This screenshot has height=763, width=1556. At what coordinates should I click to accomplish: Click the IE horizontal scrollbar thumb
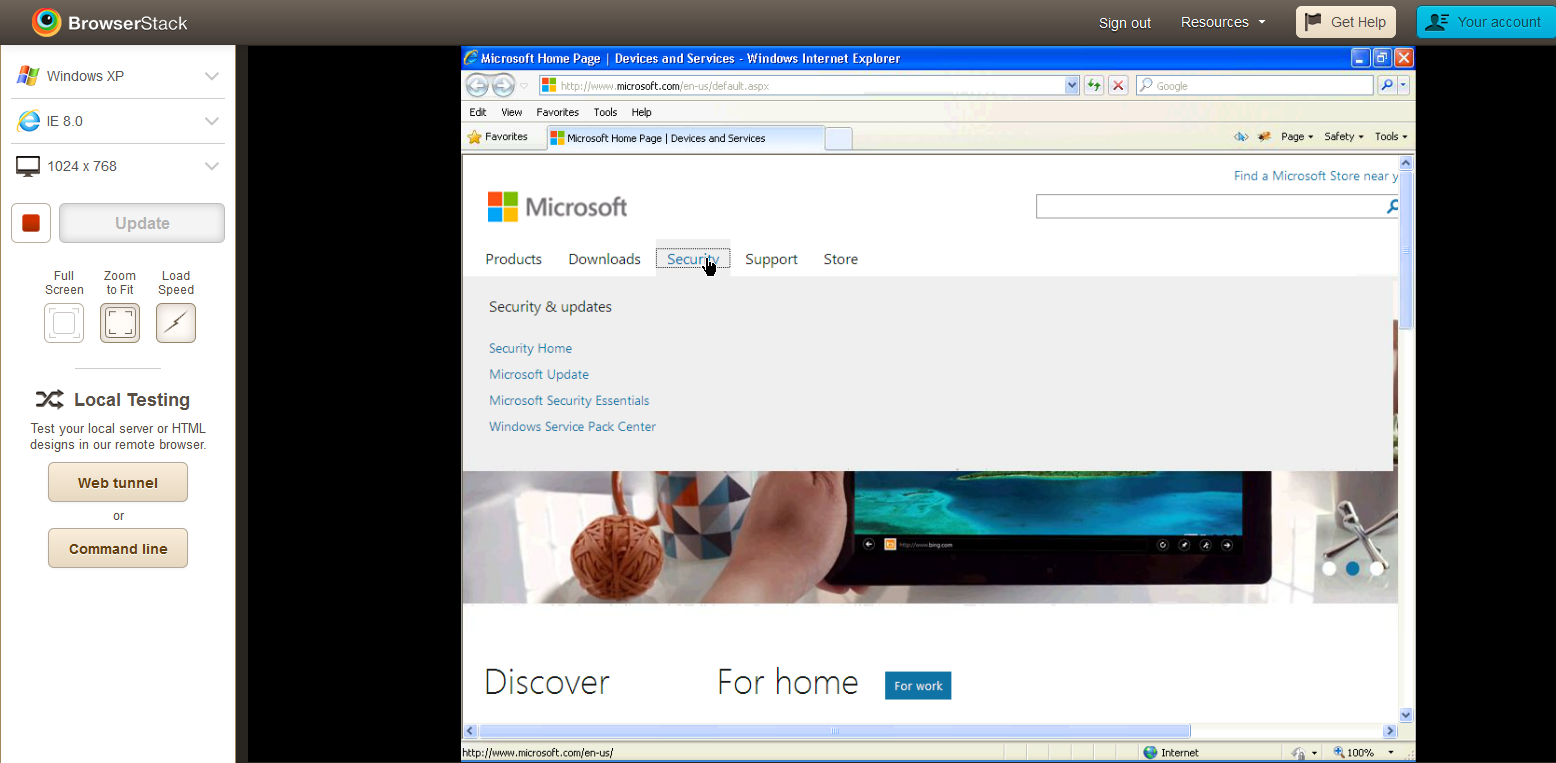click(834, 731)
